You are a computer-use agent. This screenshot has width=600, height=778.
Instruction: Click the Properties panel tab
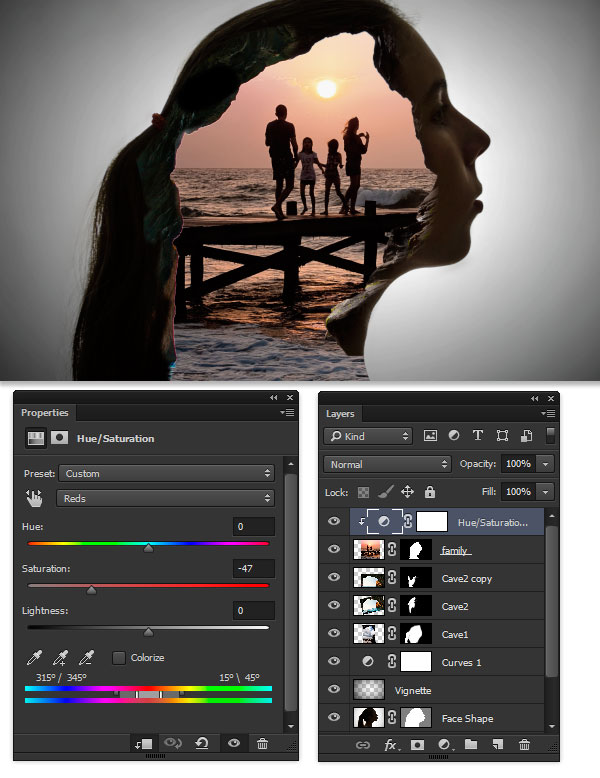(x=45, y=413)
